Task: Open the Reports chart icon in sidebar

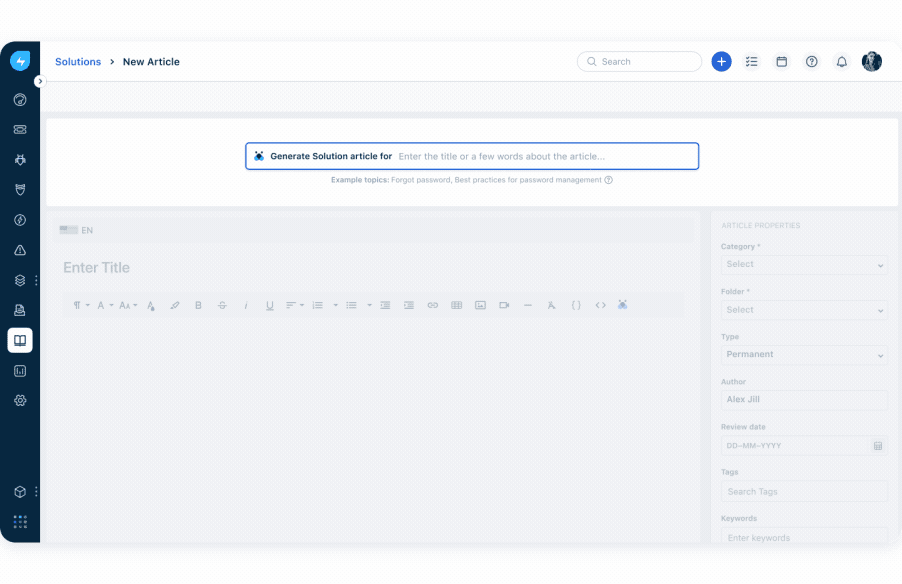Action: point(20,371)
